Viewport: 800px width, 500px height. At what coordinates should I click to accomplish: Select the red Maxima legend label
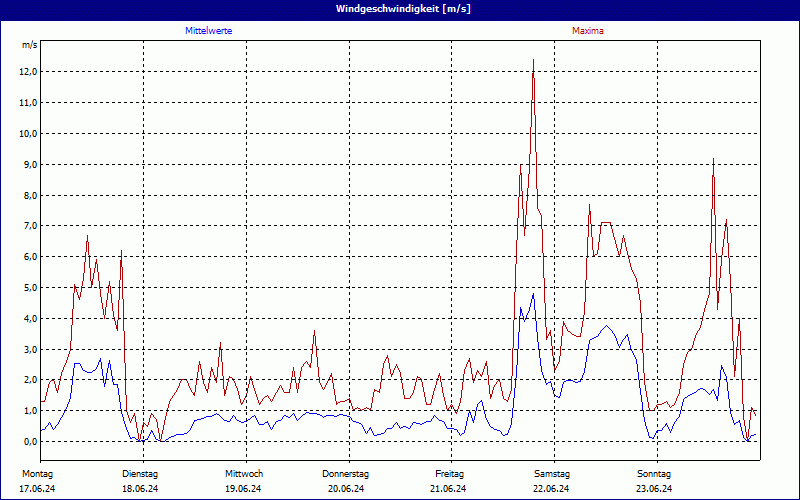587,31
